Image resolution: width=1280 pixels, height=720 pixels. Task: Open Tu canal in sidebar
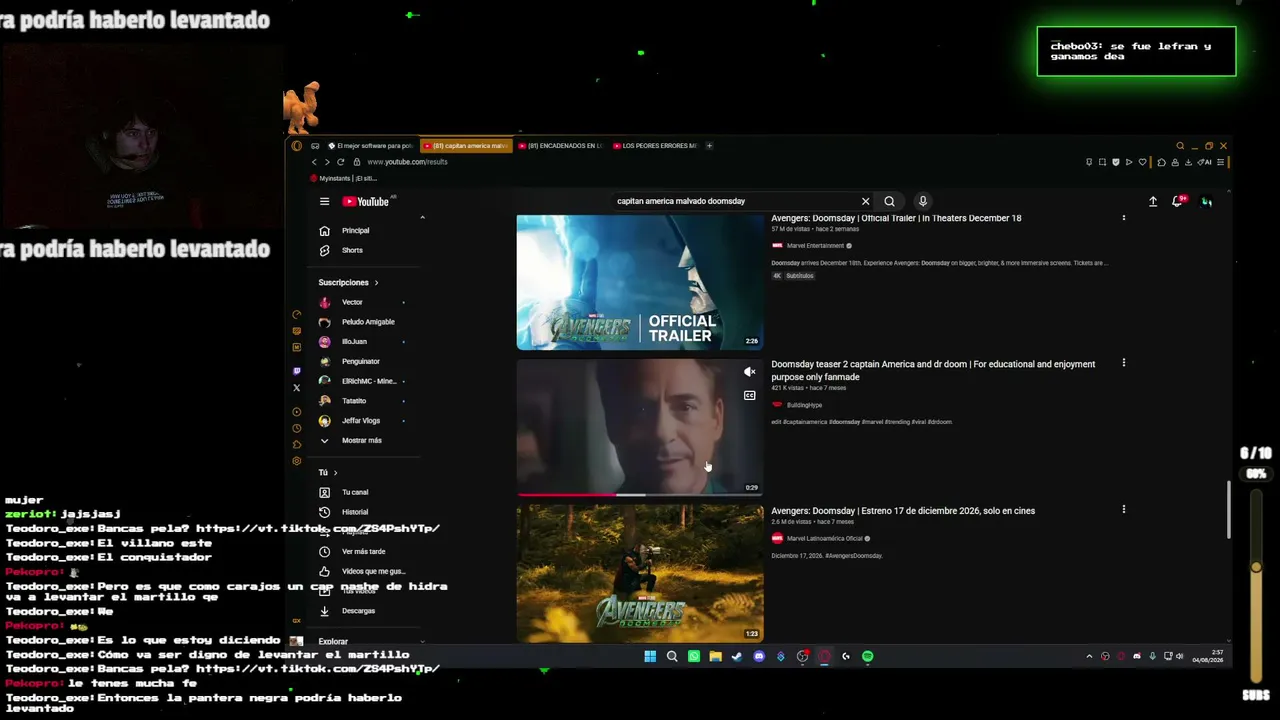pyautogui.click(x=355, y=492)
